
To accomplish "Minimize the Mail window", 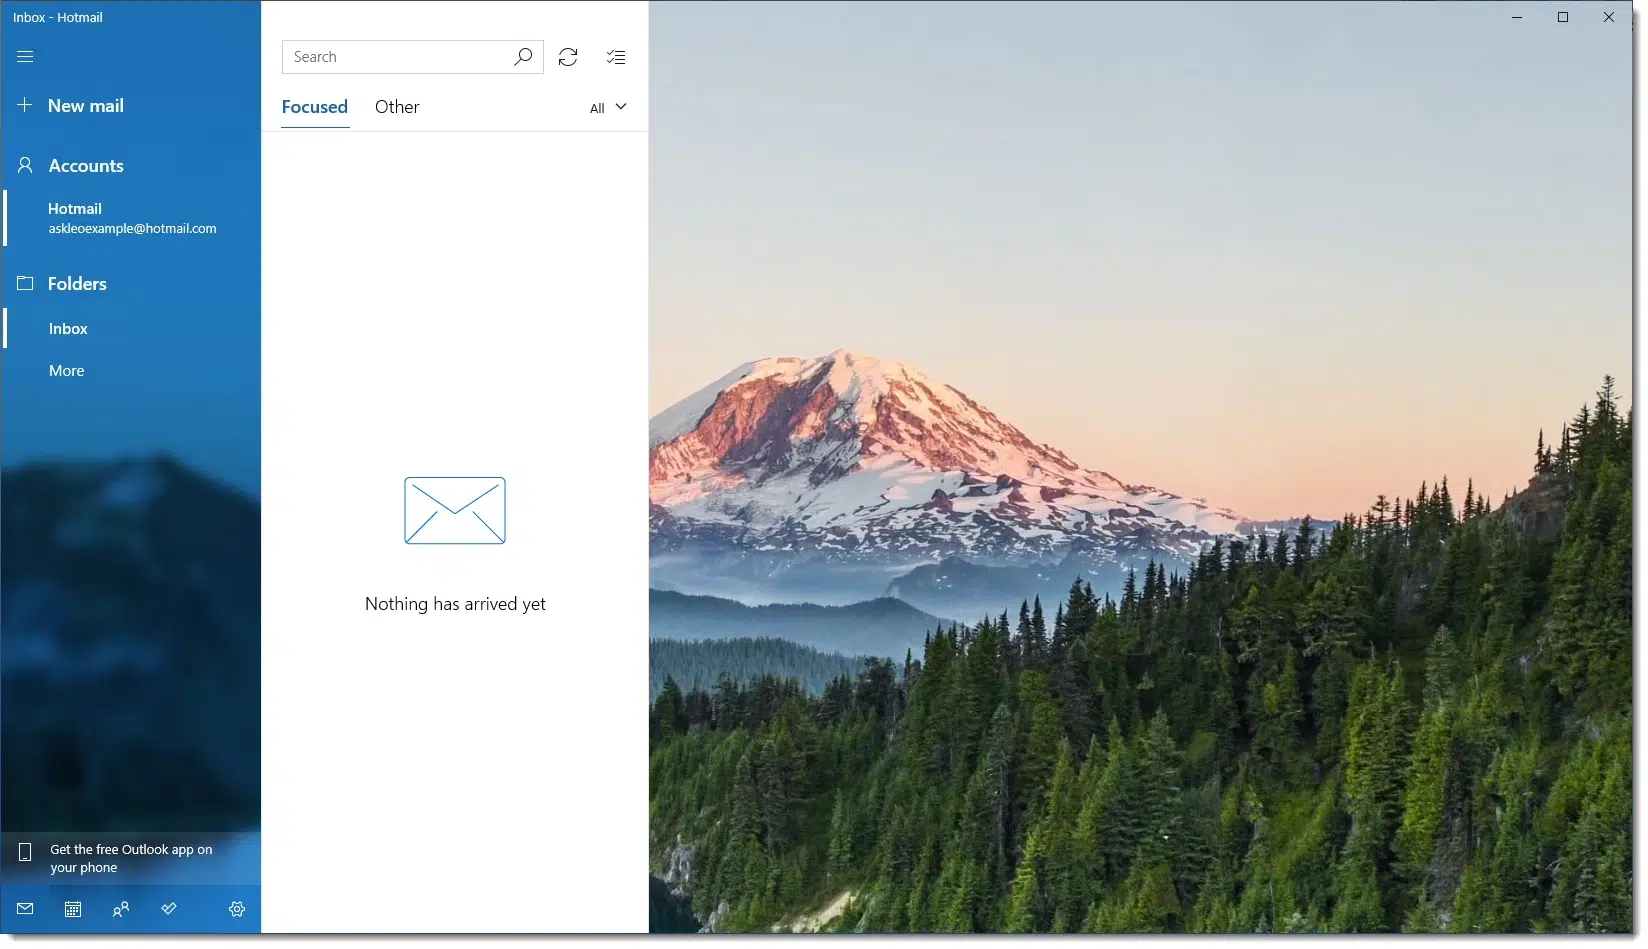I will click(x=1517, y=17).
